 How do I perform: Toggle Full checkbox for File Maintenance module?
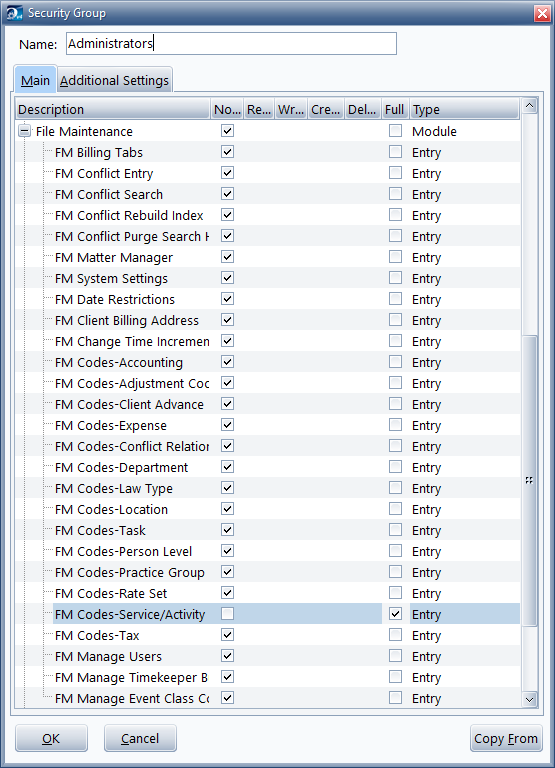pos(395,131)
